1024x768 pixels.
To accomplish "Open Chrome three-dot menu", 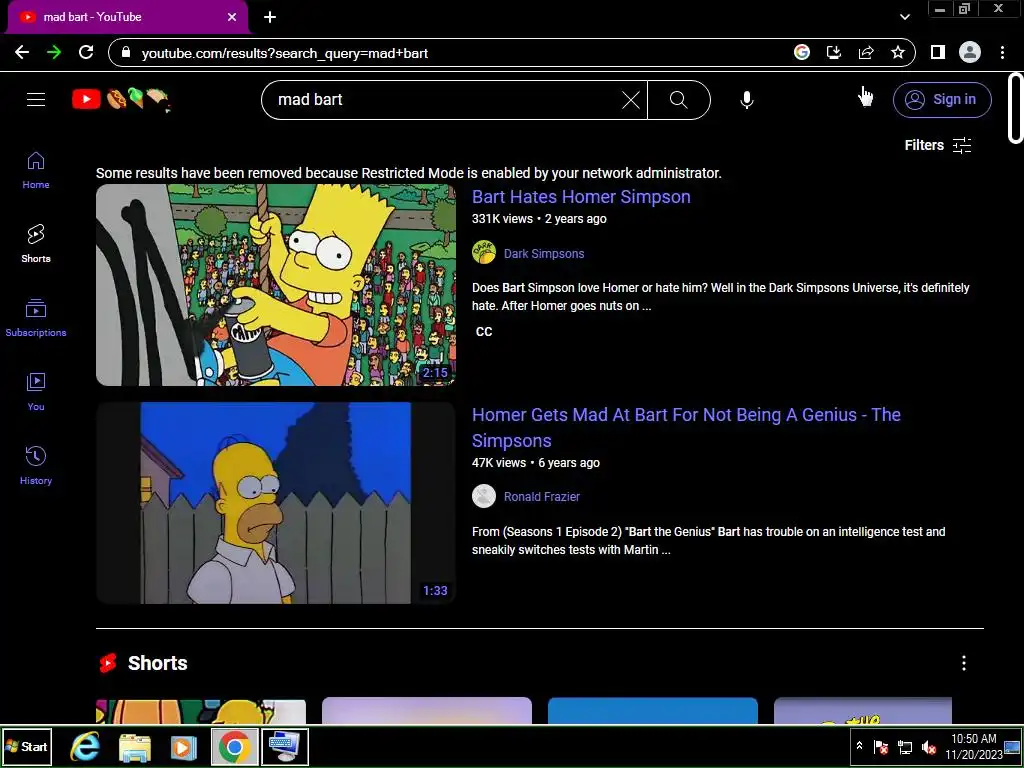I will click(1002, 53).
